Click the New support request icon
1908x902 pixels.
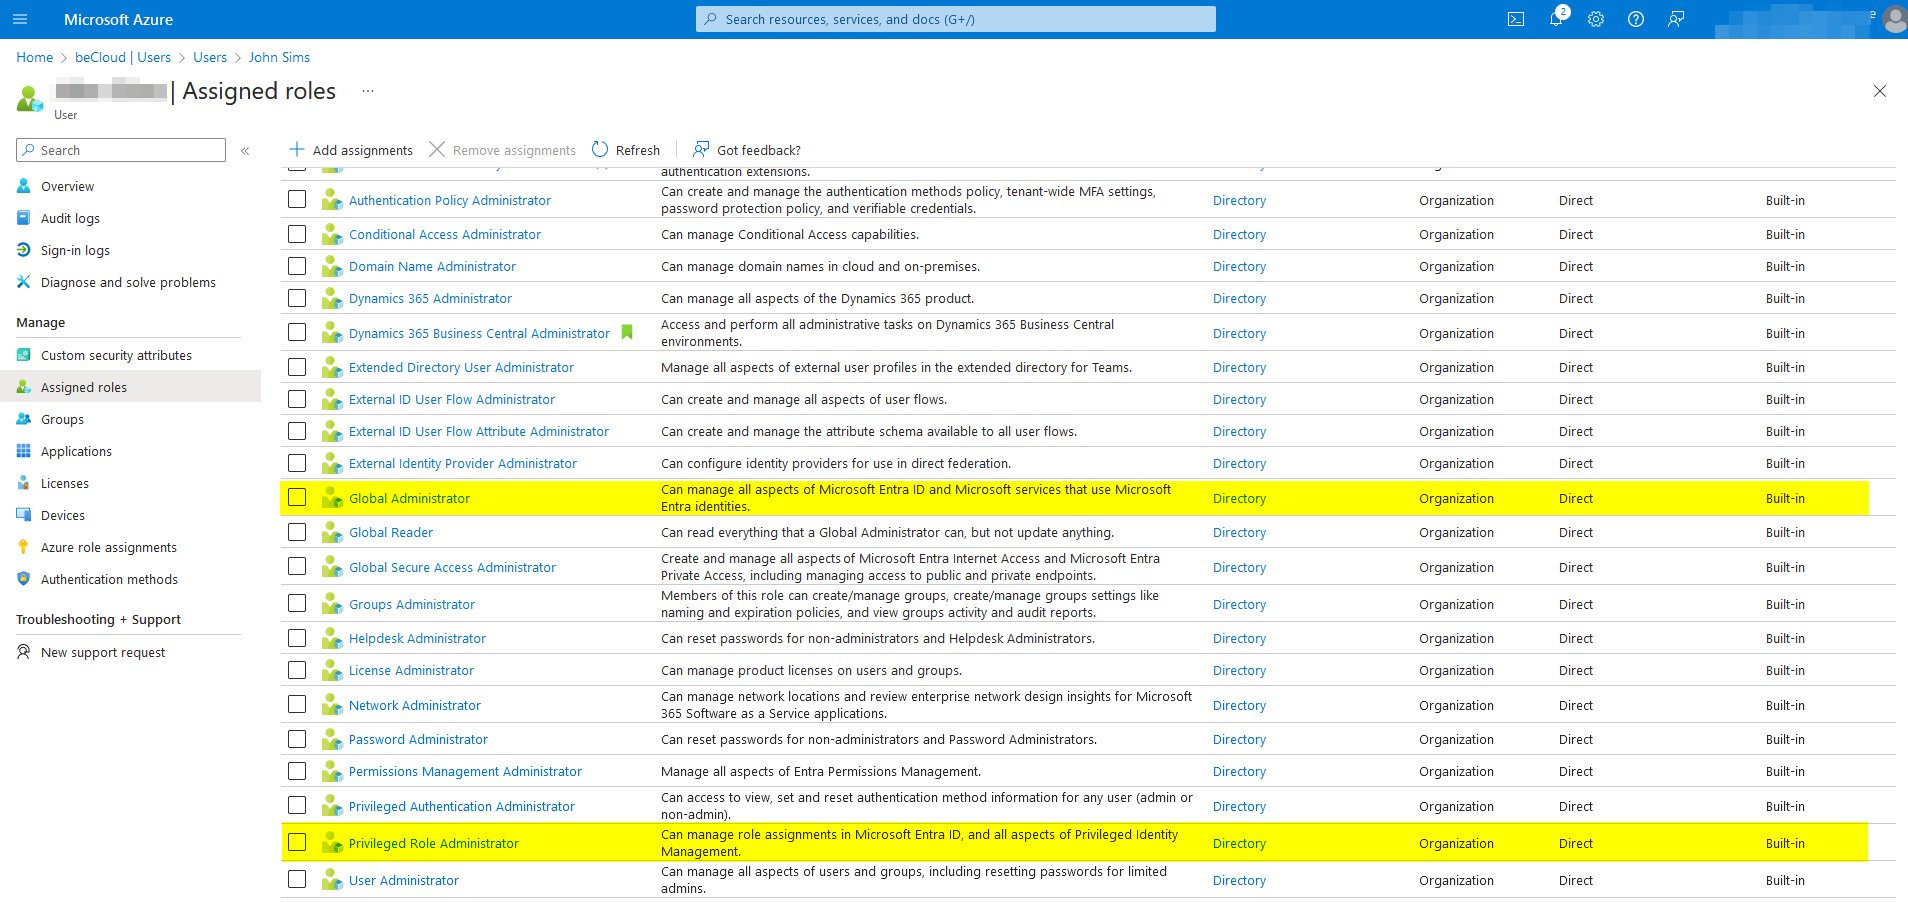coord(24,652)
